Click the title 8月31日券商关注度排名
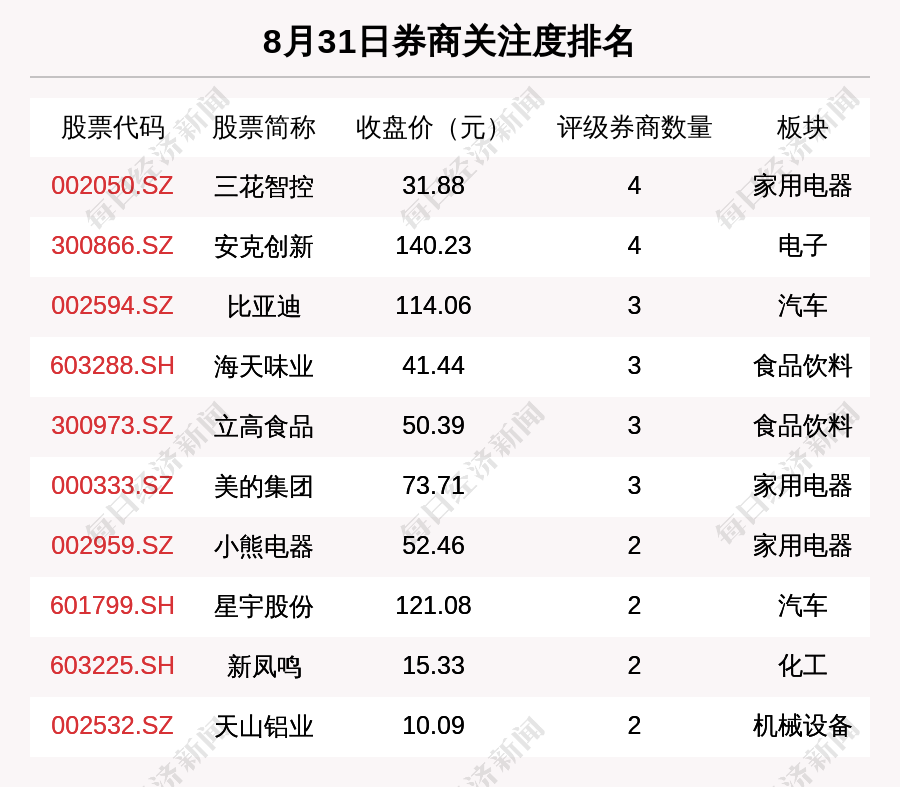Screen dimensions: 900x787 [448, 42]
